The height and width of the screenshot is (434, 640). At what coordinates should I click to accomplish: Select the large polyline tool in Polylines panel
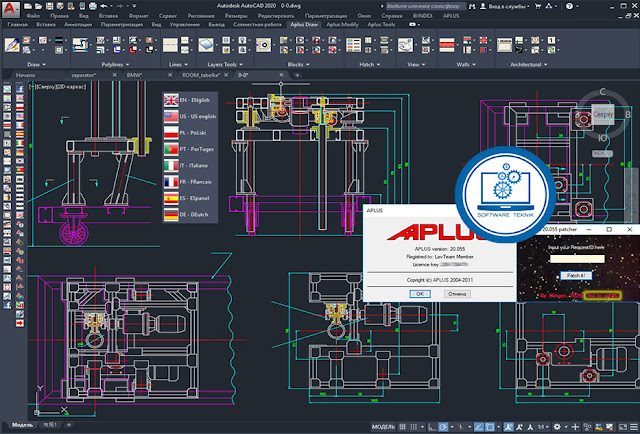point(80,45)
